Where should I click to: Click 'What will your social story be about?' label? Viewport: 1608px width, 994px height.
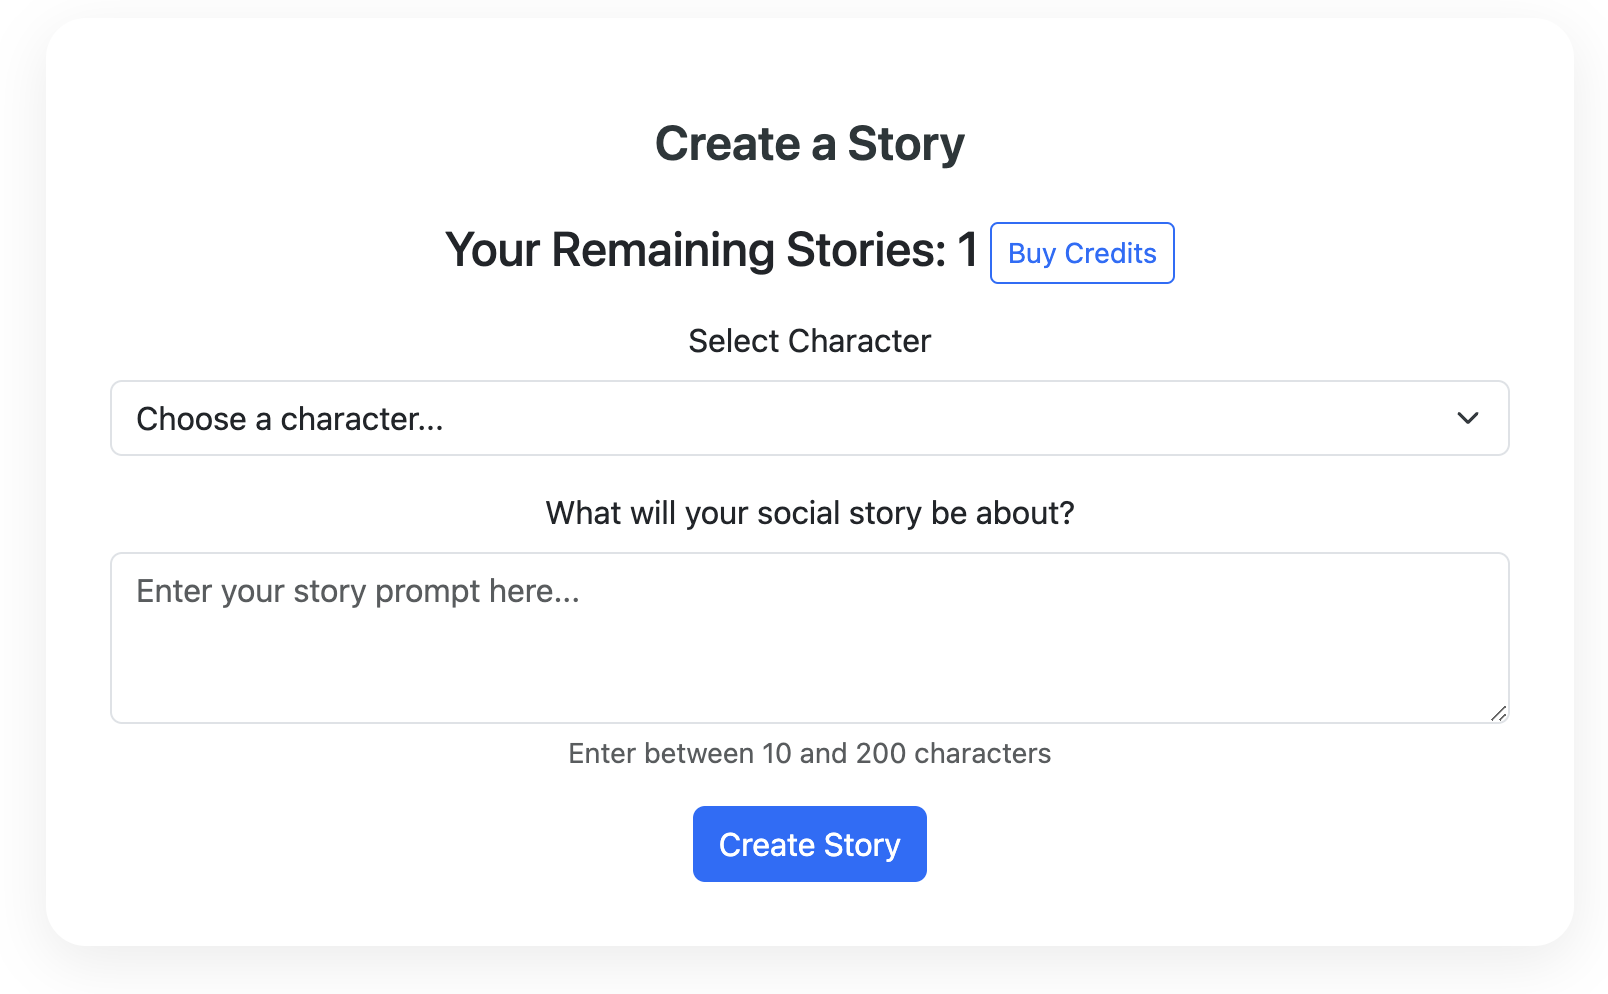pyautogui.click(x=809, y=513)
